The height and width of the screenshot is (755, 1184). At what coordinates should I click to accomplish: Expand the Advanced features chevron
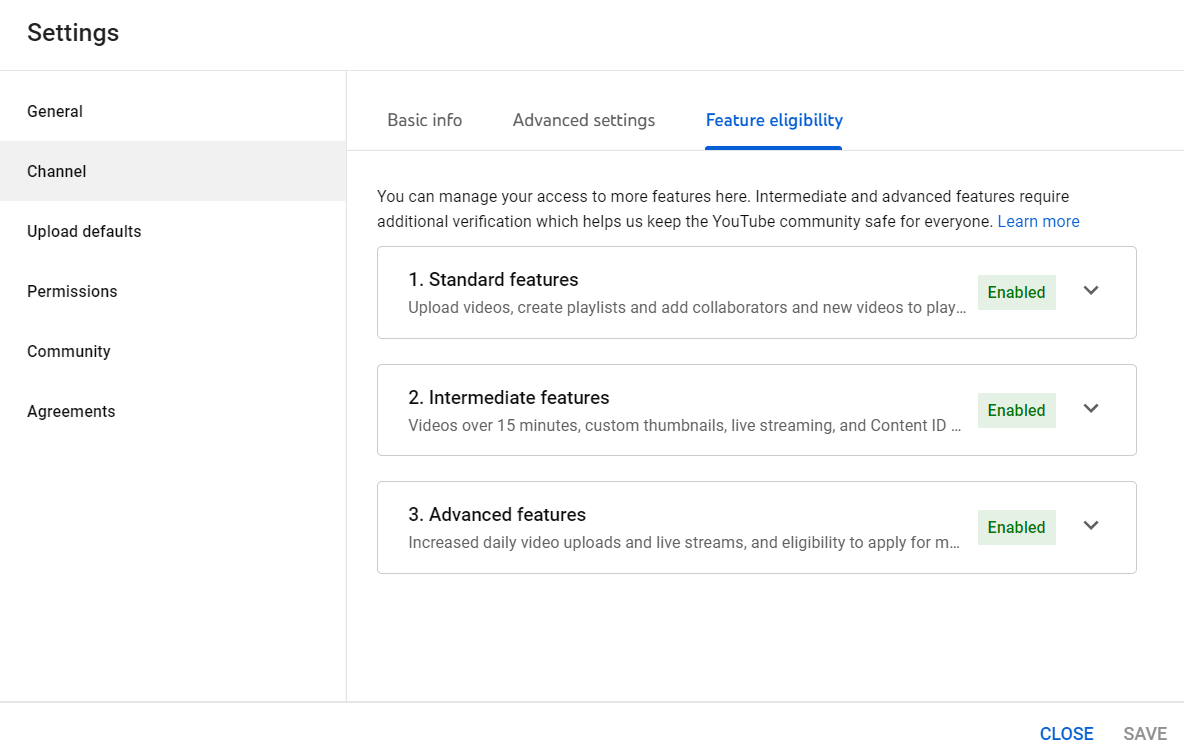point(1091,526)
